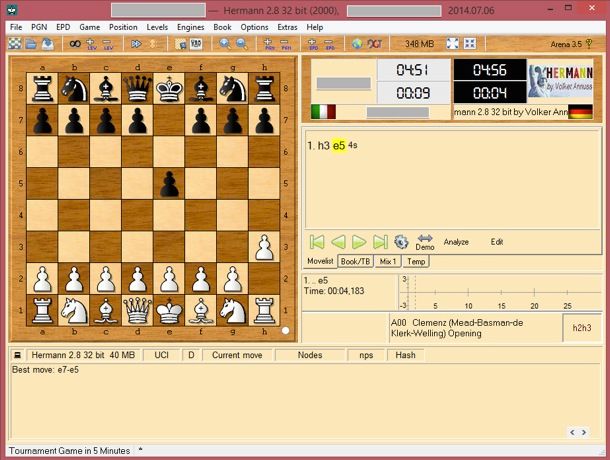This screenshot has width=610, height=460.
Task: Open the File menu
Action: tap(16, 27)
